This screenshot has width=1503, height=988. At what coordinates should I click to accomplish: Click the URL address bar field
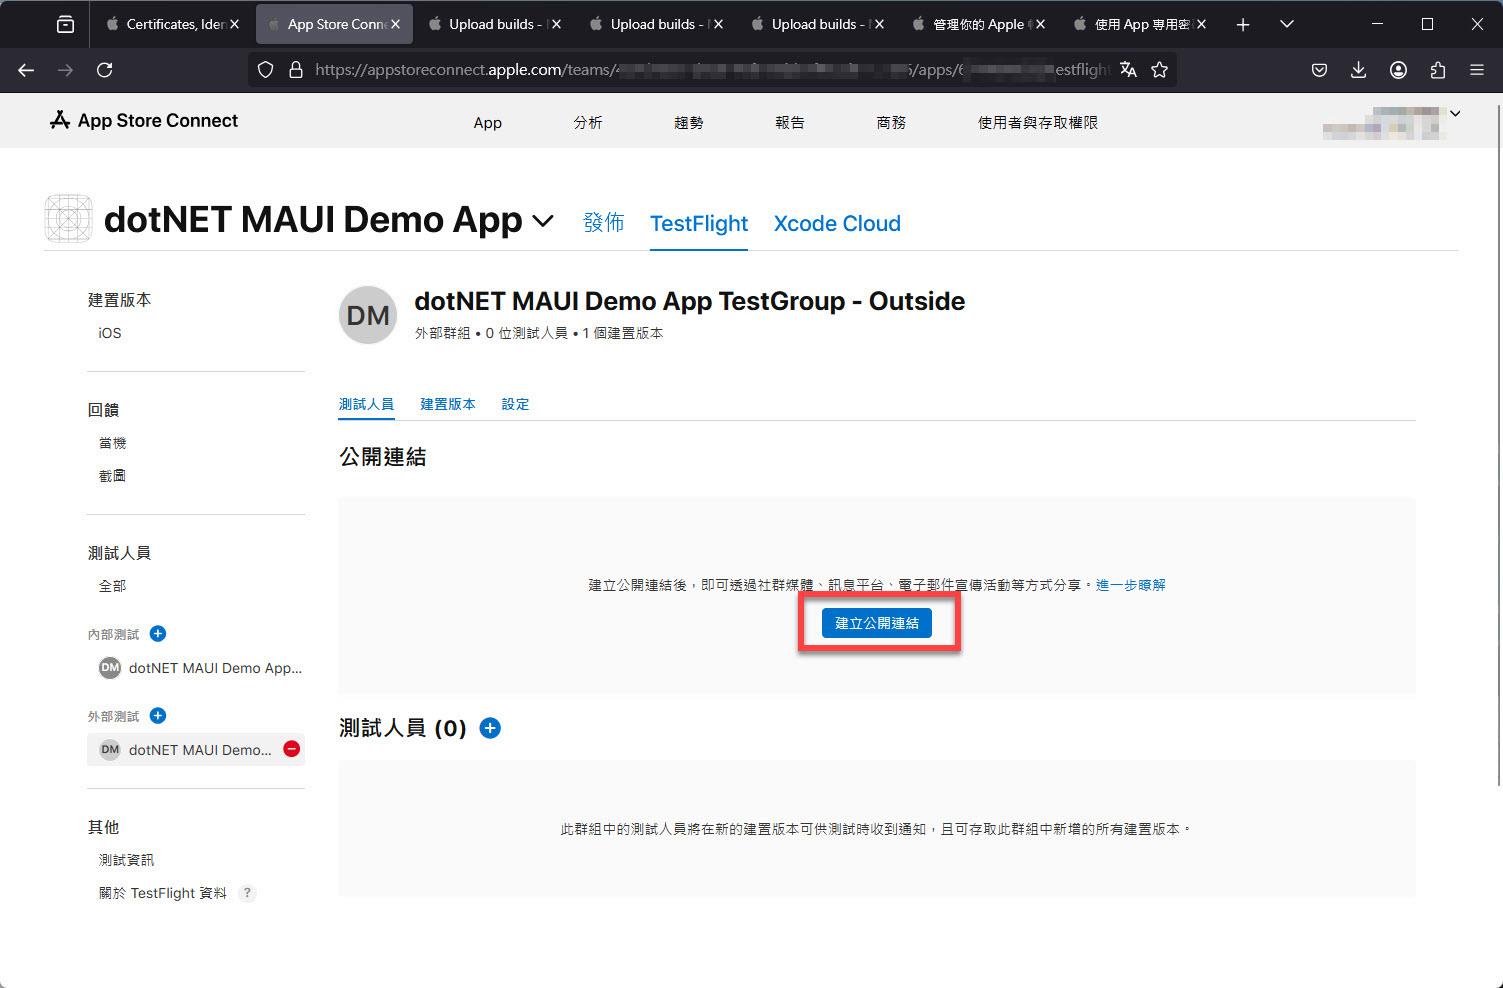click(712, 69)
